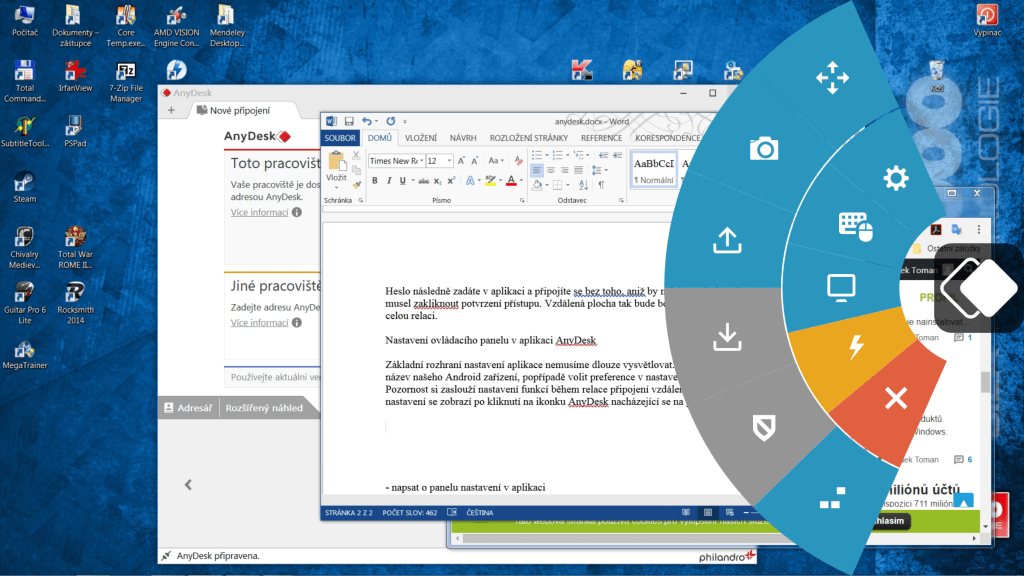1024x576 pixels.
Task: Click the ČEŠTINA language status bar entry
Action: pyautogui.click(x=479, y=513)
